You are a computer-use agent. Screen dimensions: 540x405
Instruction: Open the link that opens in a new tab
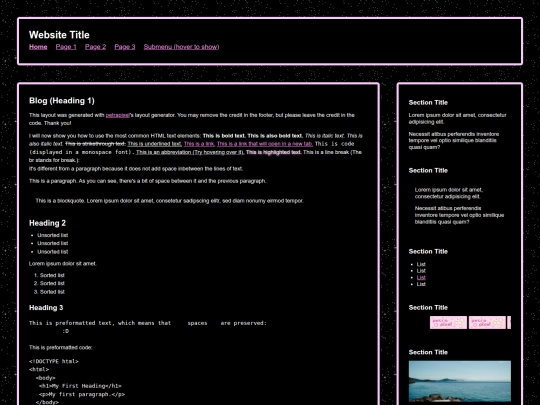pos(265,144)
